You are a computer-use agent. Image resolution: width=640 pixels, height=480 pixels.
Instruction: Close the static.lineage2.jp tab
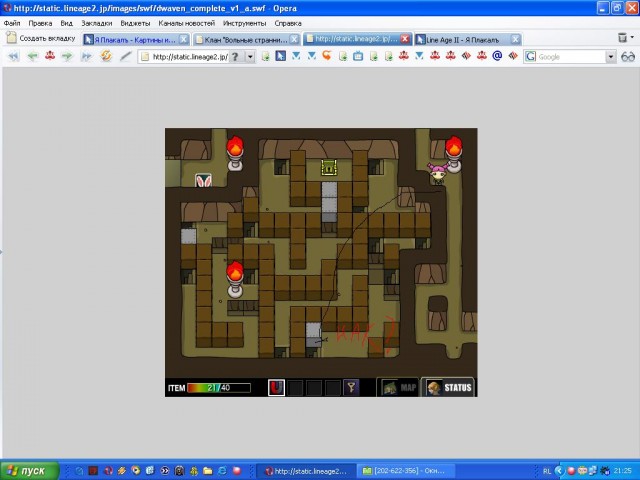pyautogui.click(x=404, y=39)
